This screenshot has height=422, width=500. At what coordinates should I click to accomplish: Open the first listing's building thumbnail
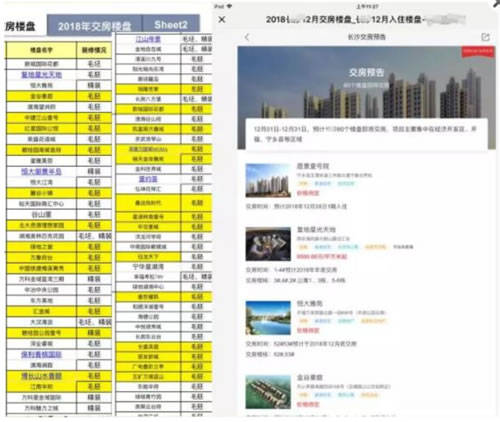coord(268,180)
